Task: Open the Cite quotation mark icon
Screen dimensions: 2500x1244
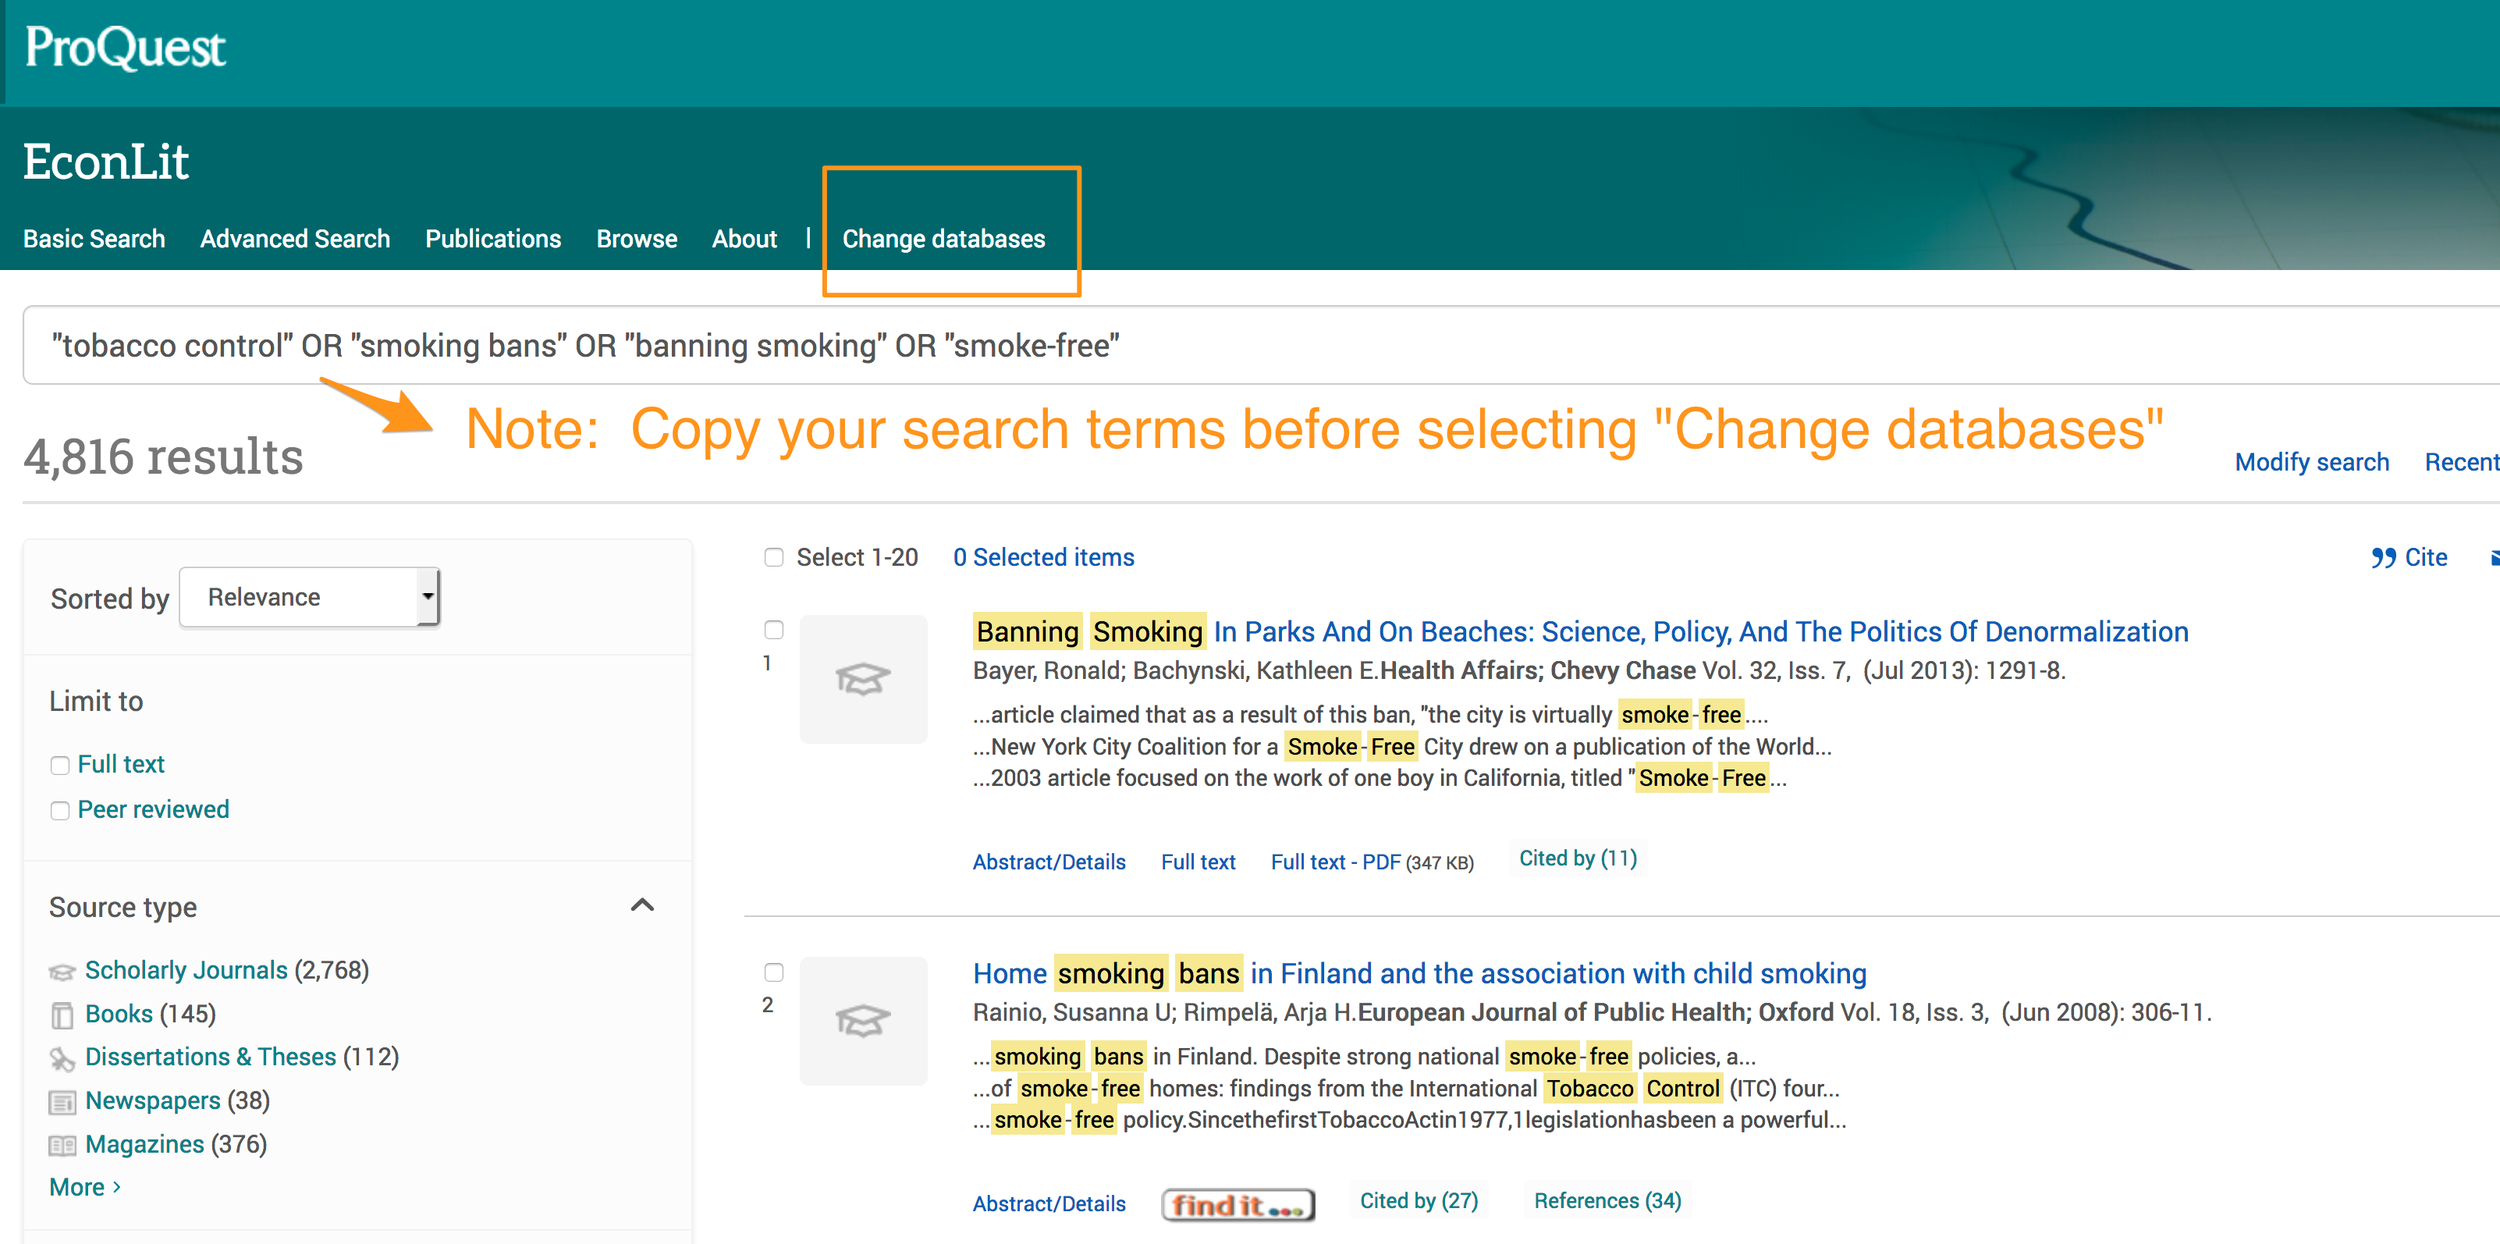Action: 2383,558
